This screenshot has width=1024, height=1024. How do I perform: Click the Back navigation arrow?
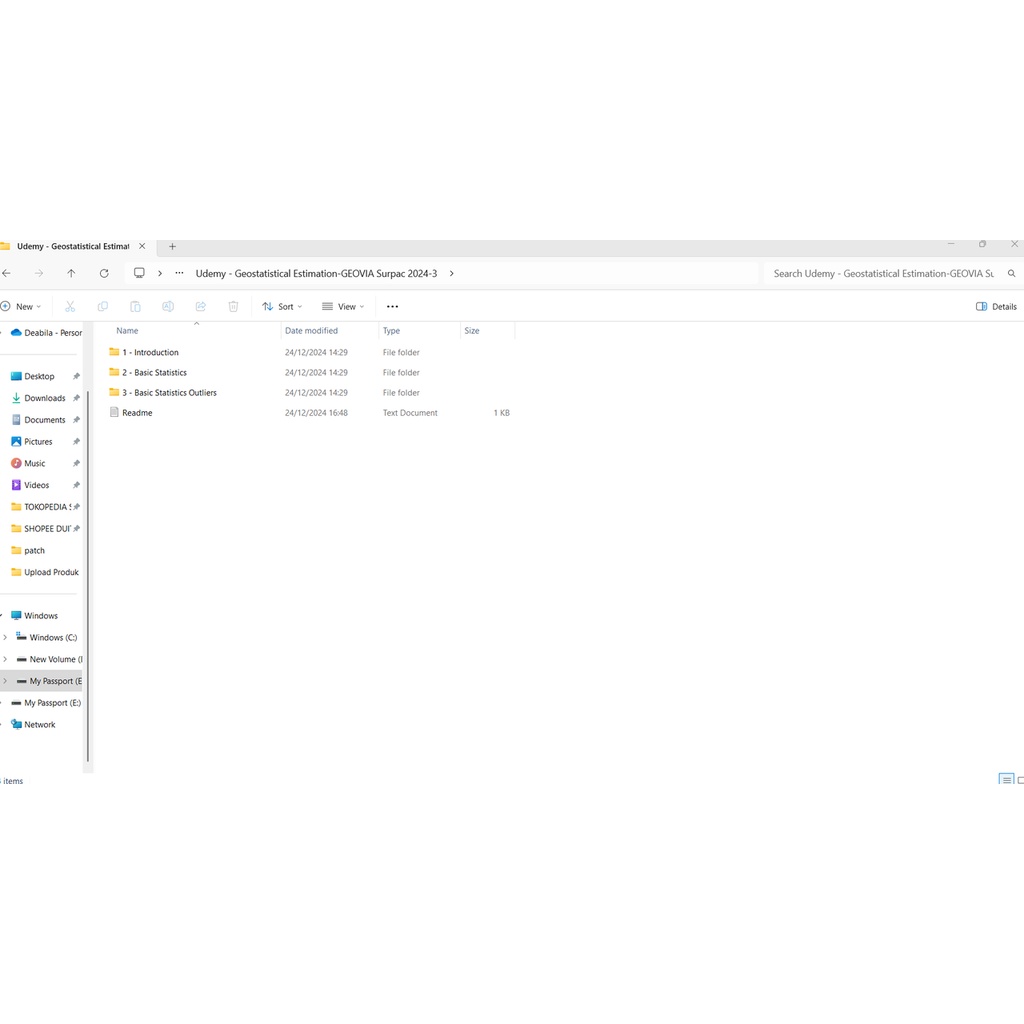[7, 273]
